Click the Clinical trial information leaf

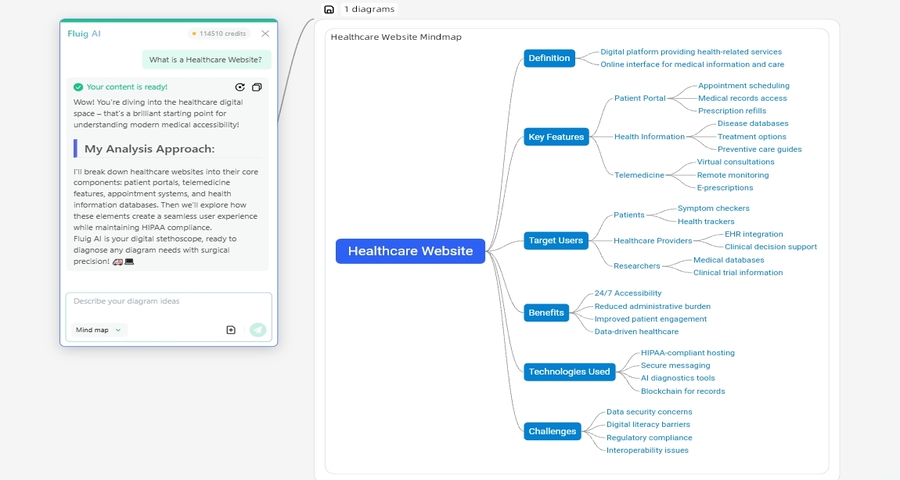pos(738,273)
